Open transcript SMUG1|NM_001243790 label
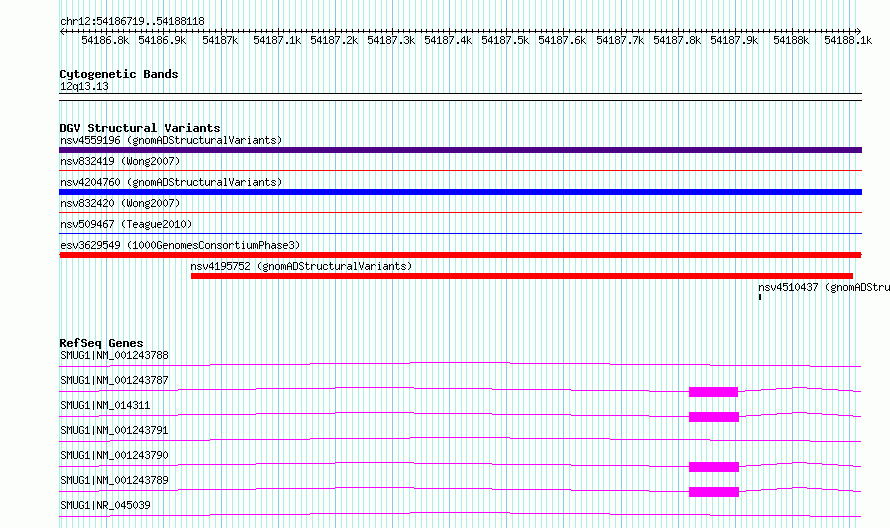 tap(114, 455)
